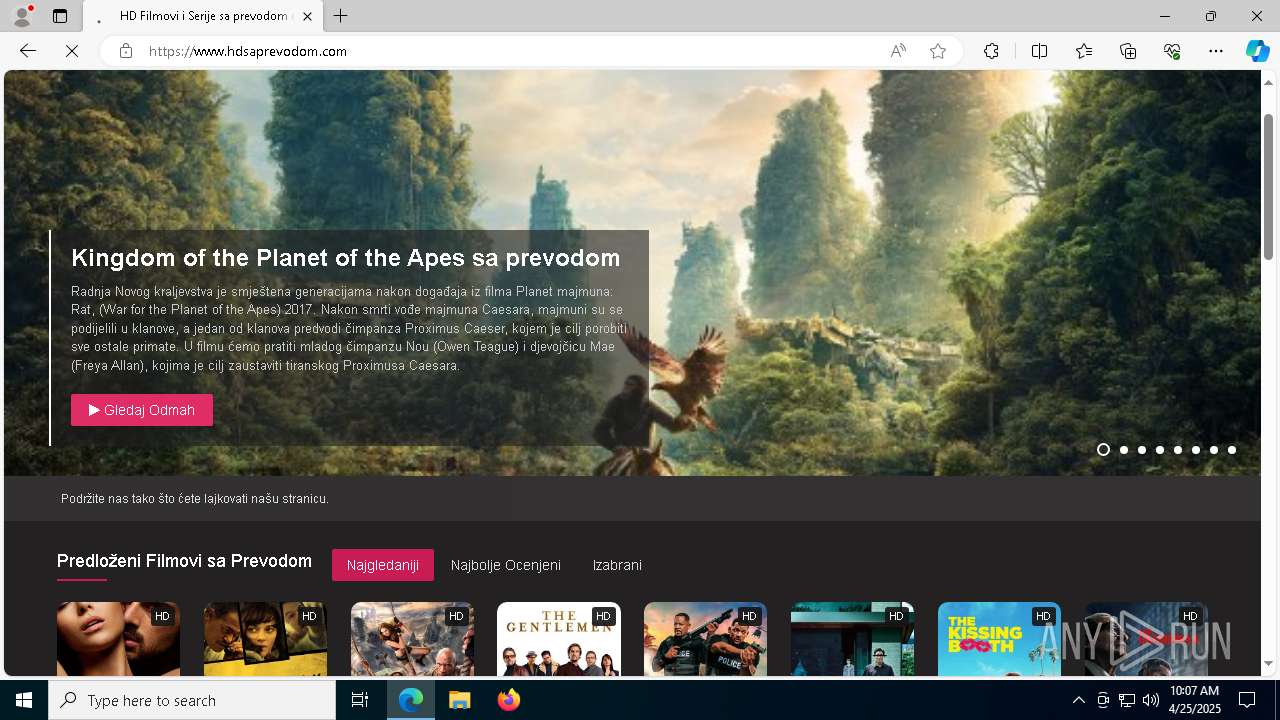Click the Gledaj Odmah button

click(142, 410)
